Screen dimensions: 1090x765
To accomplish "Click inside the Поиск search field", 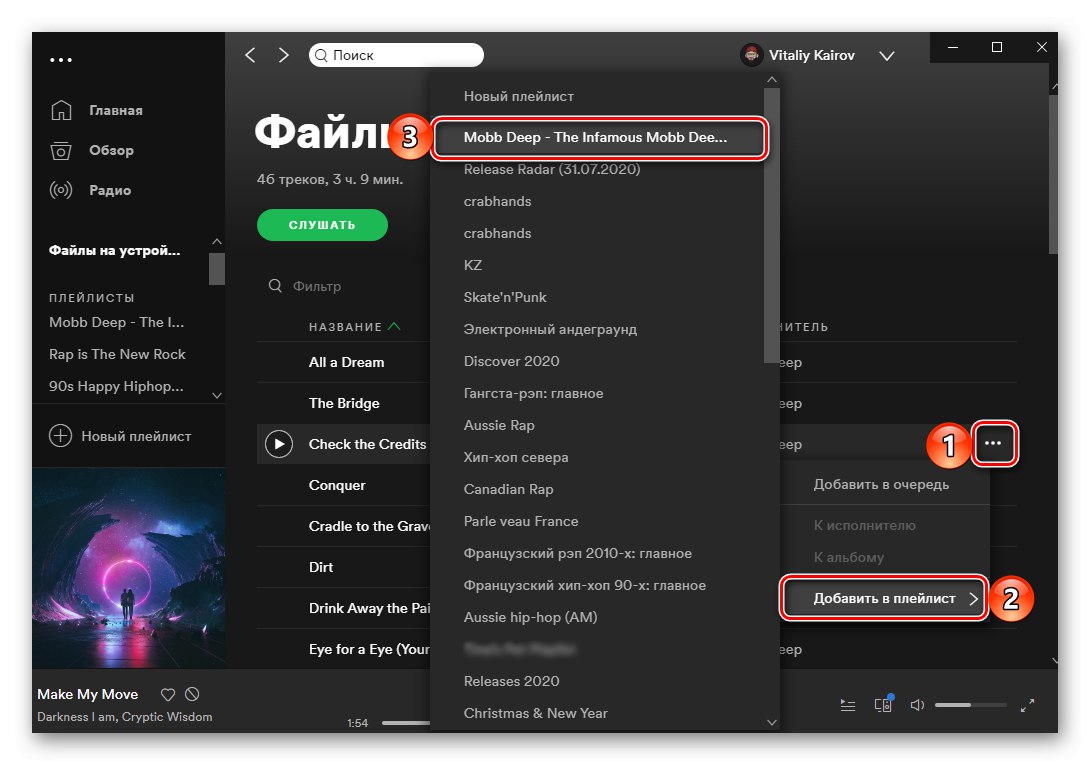I will tap(400, 55).
